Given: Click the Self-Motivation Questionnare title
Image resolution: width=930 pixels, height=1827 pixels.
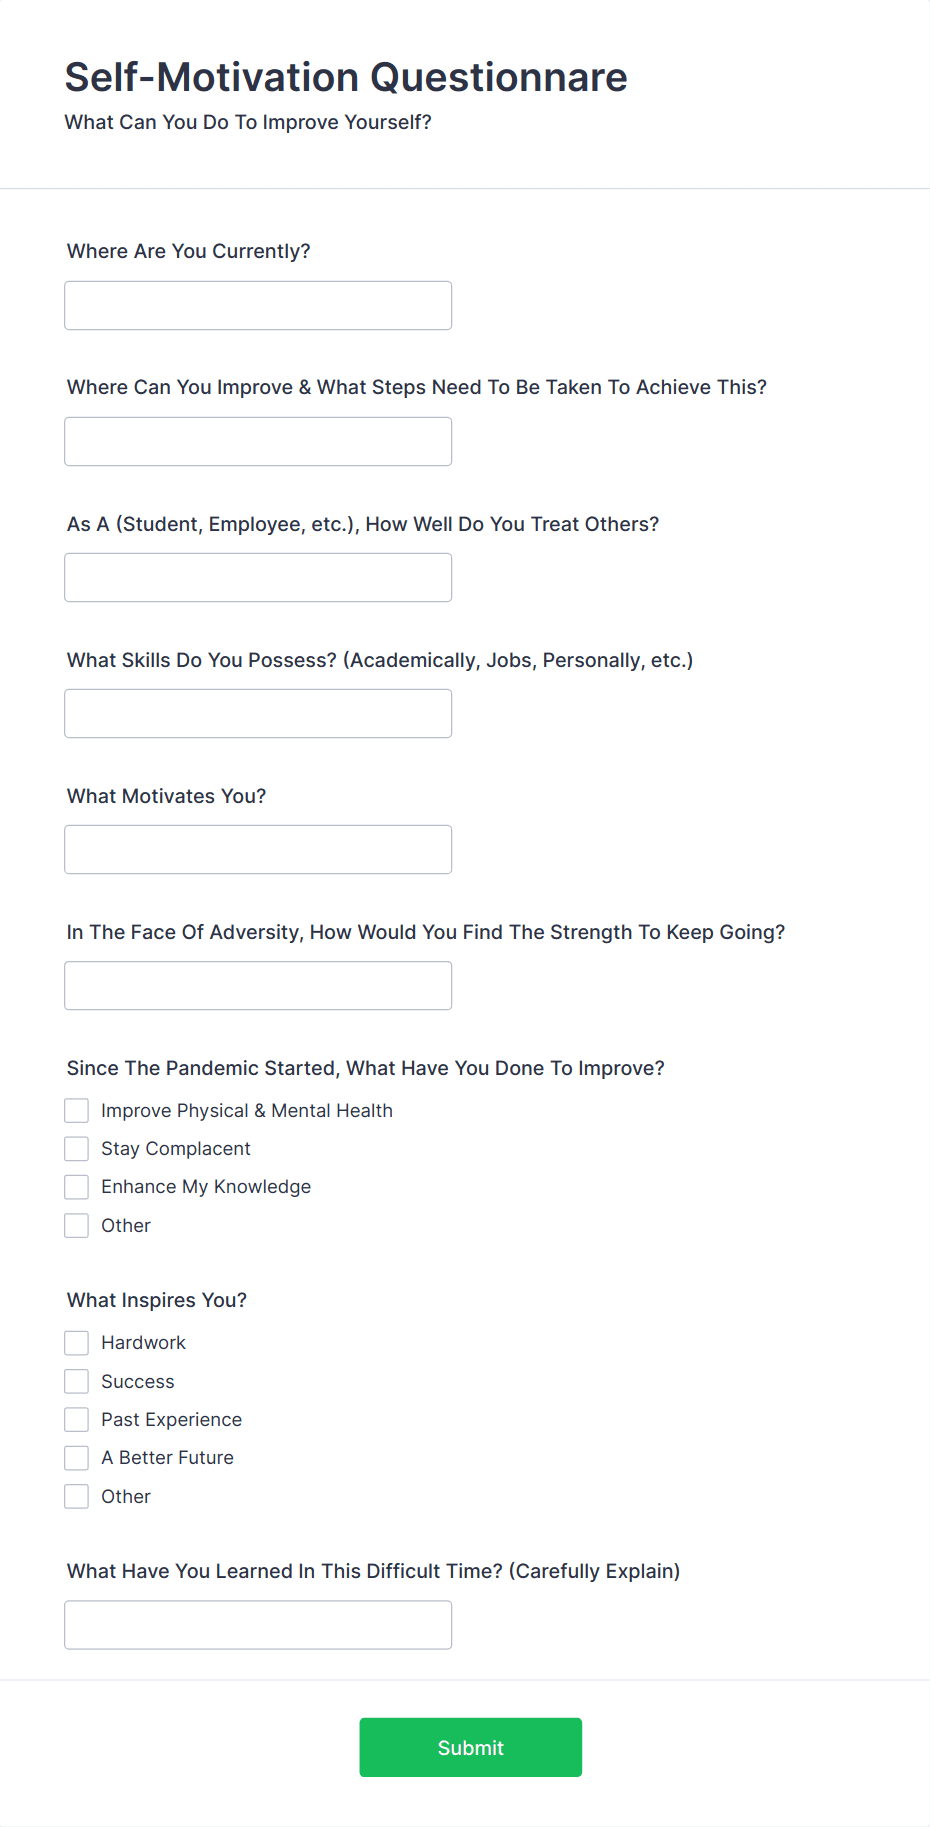Looking at the screenshot, I should 345,77.
